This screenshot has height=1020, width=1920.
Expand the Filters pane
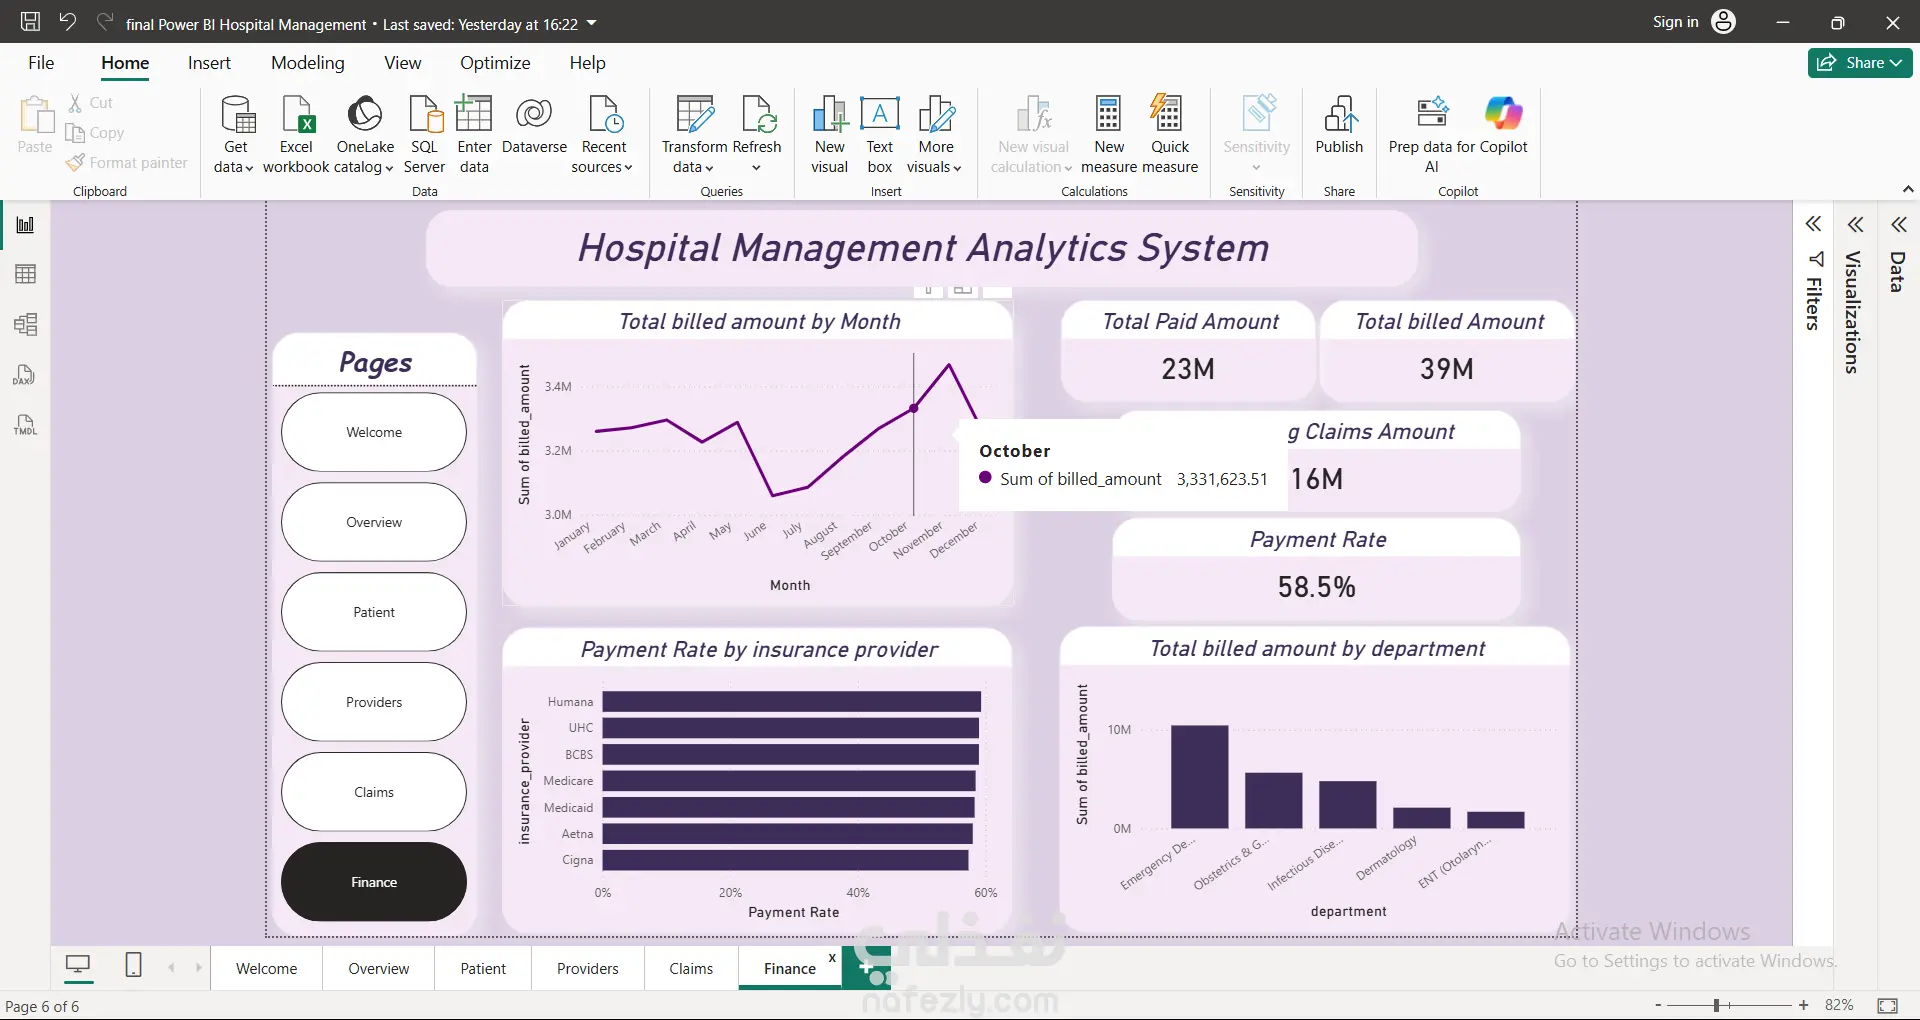click(x=1813, y=224)
